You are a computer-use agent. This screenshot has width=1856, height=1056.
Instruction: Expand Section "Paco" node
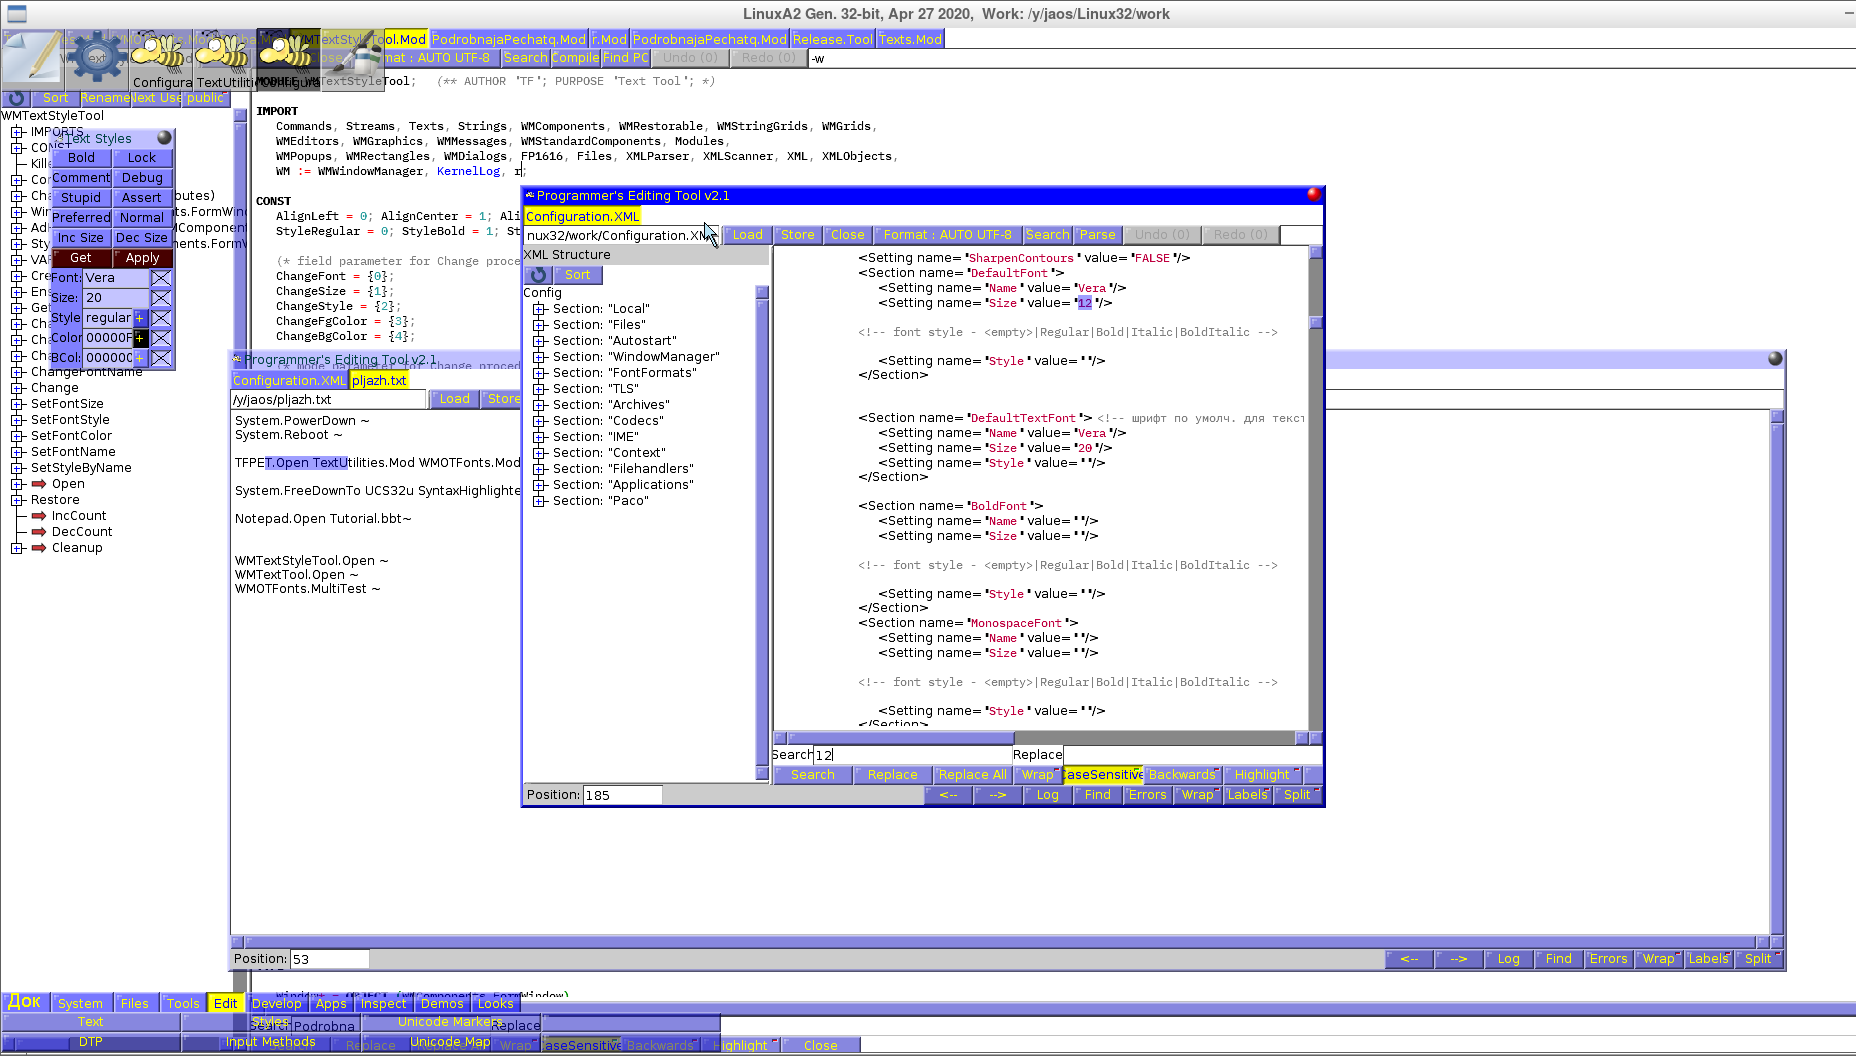click(539, 501)
